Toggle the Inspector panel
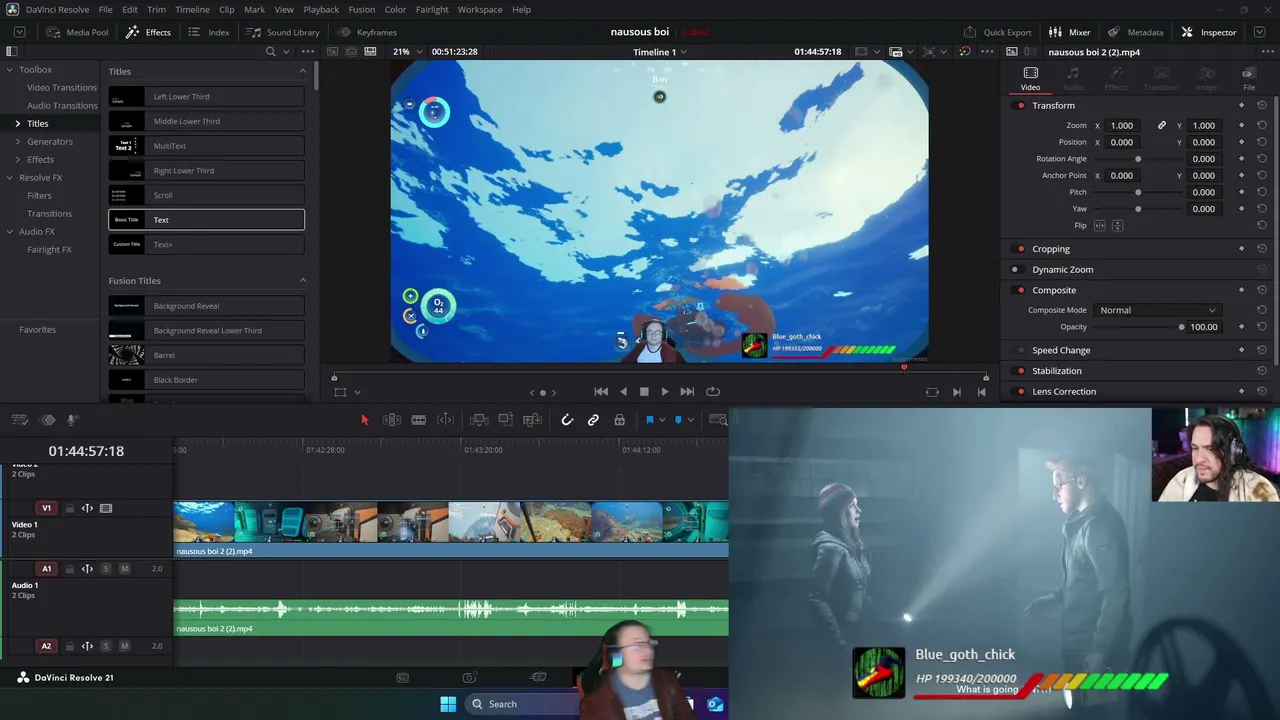Viewport: 1280px width, 720px height. pyautogui.click(x=1209, y=32)
